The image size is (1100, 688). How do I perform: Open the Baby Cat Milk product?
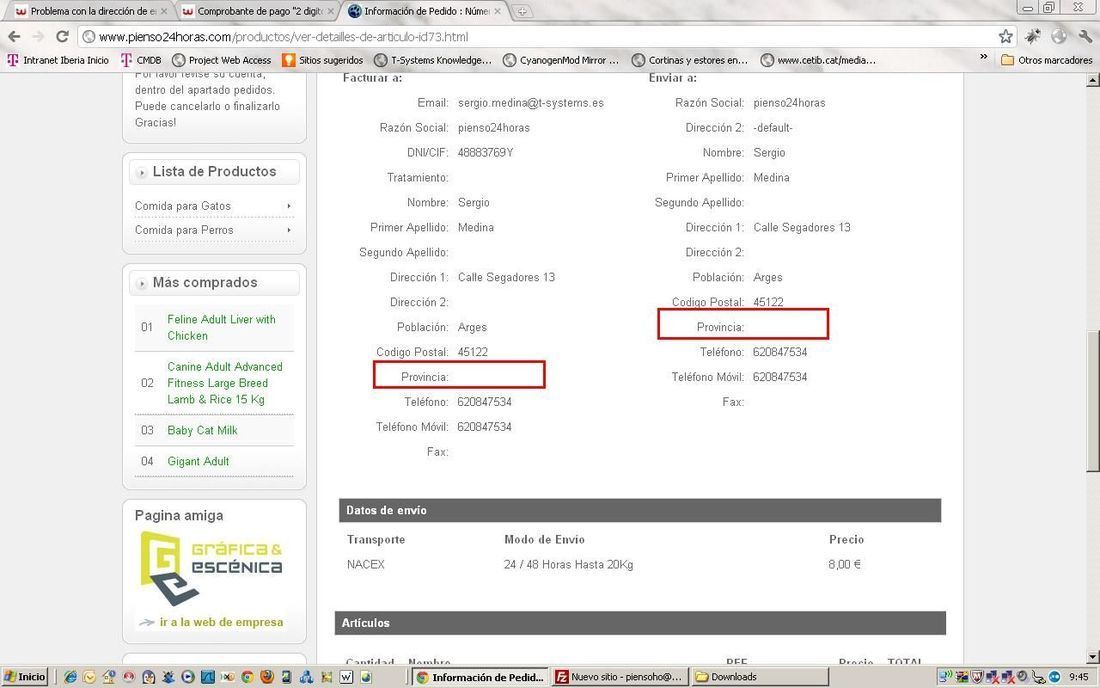(202, 430)
